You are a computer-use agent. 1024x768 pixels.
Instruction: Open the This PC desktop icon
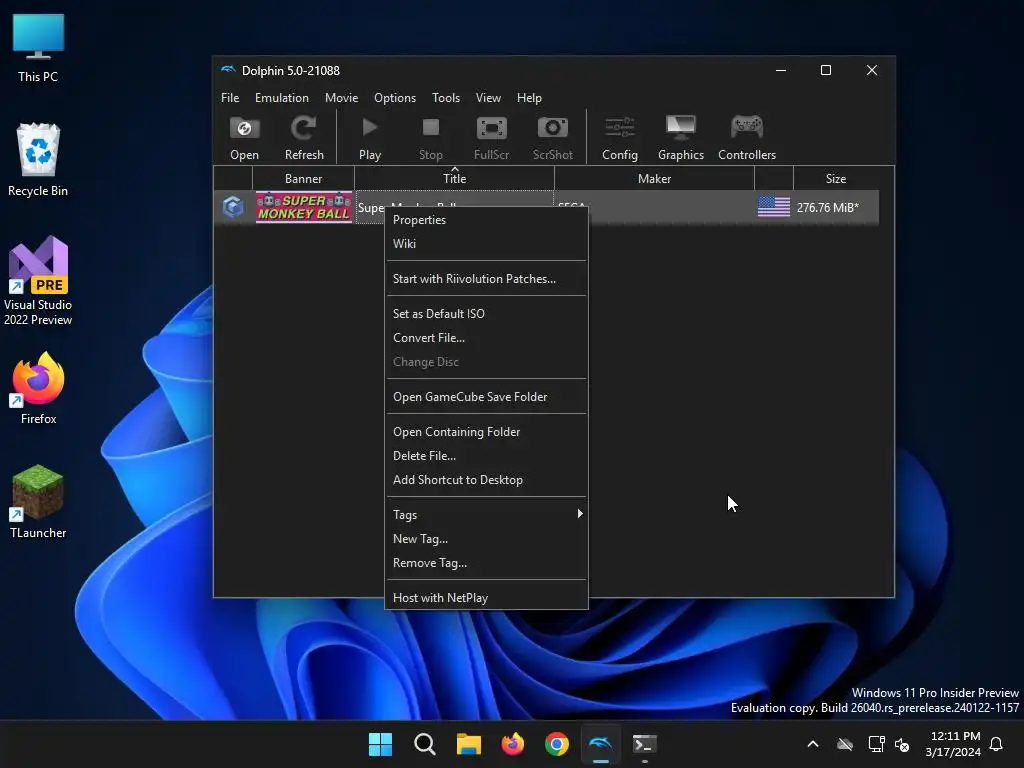pyautogui.click(x=38, y=48)
